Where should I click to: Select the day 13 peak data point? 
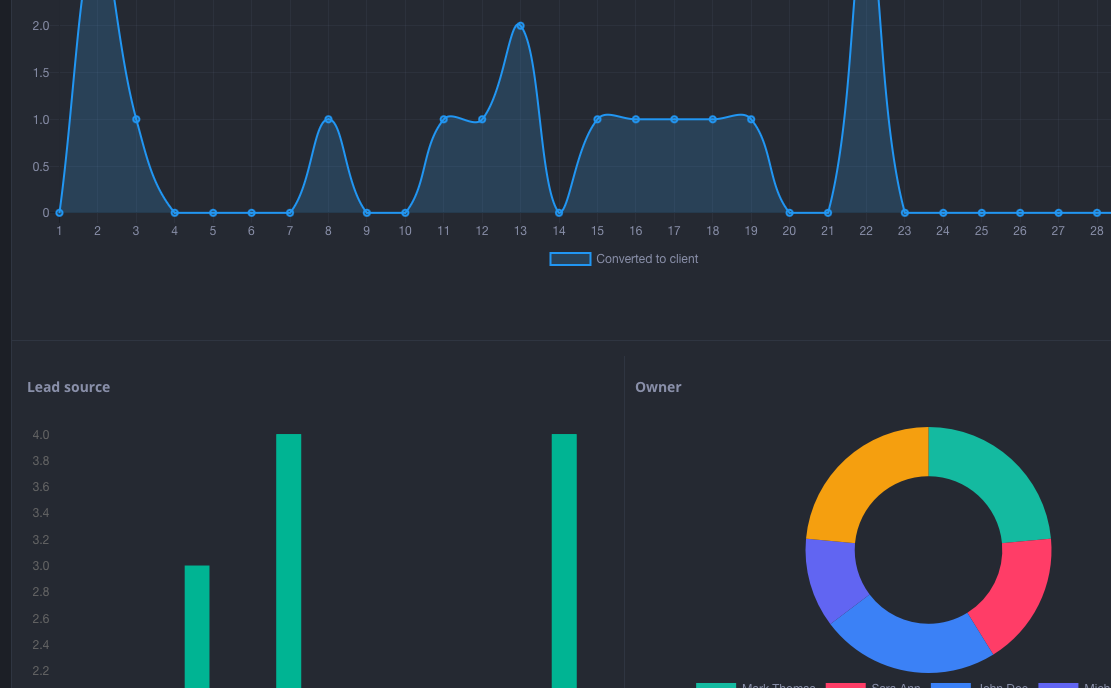pyautogui.click(x=520, y=26)
